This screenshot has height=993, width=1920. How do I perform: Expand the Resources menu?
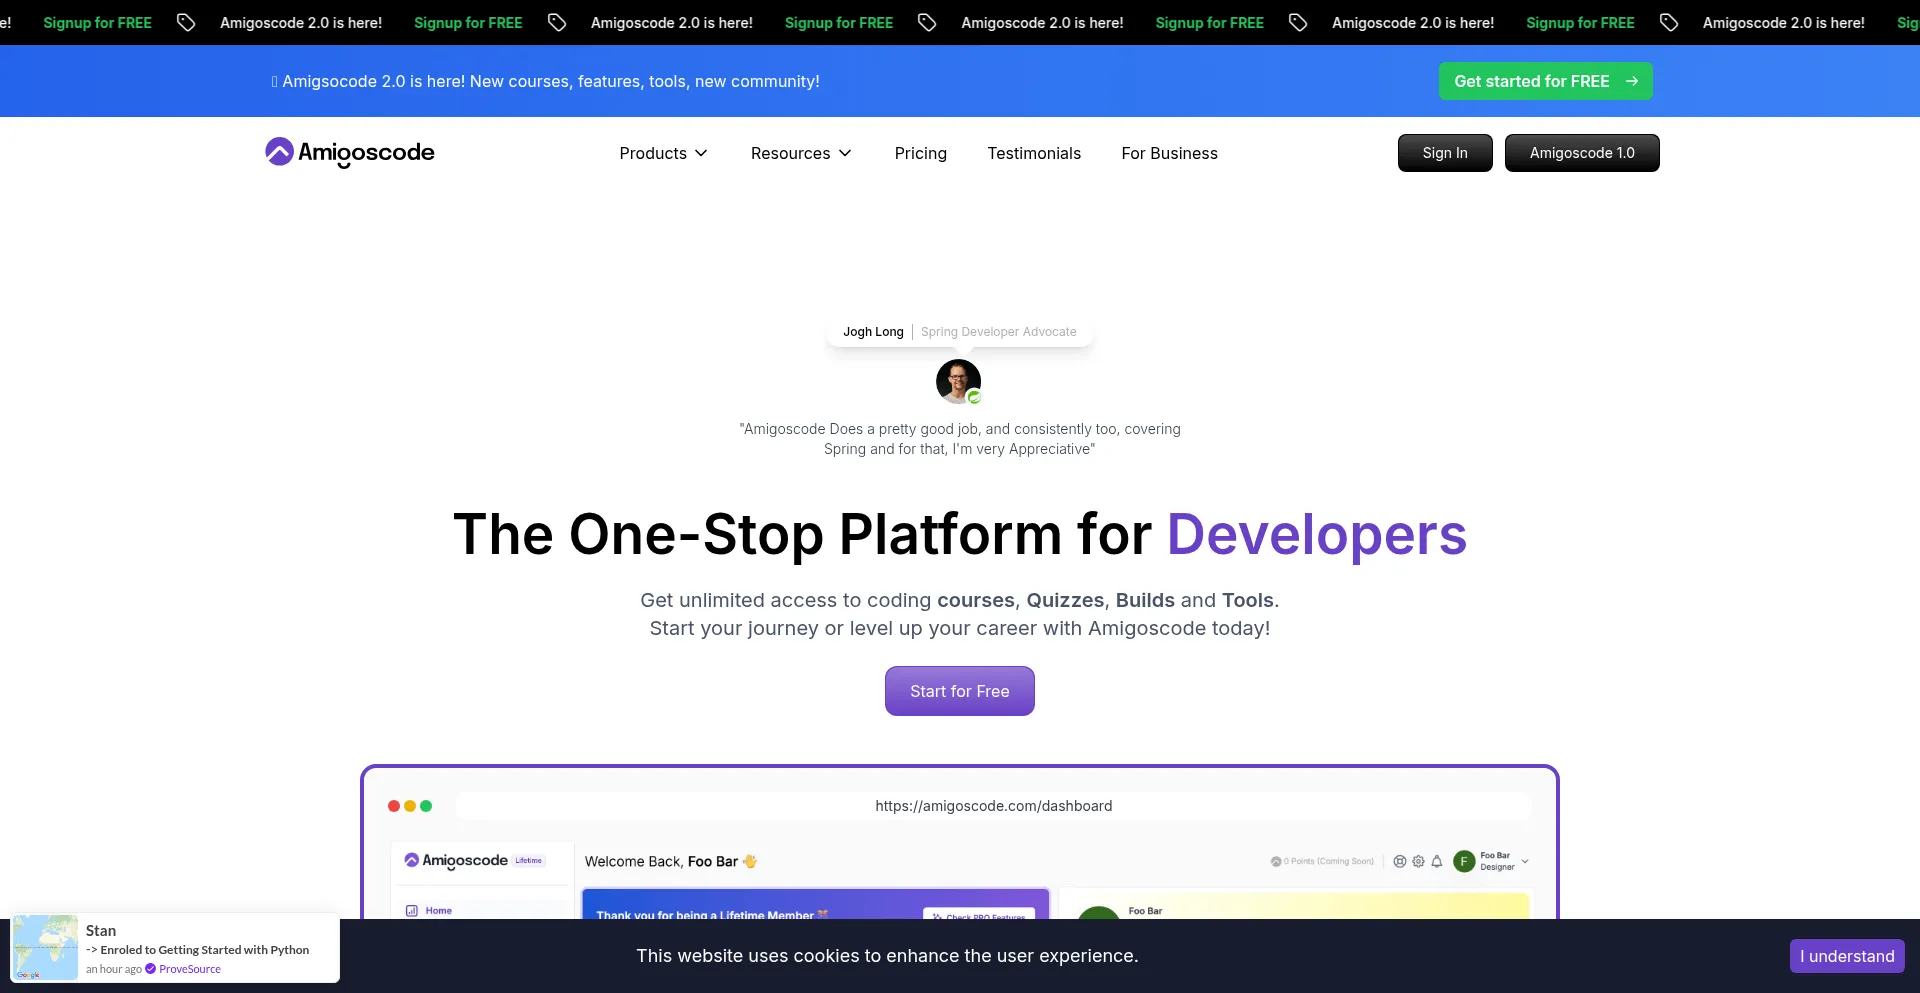tap(800, 153)
